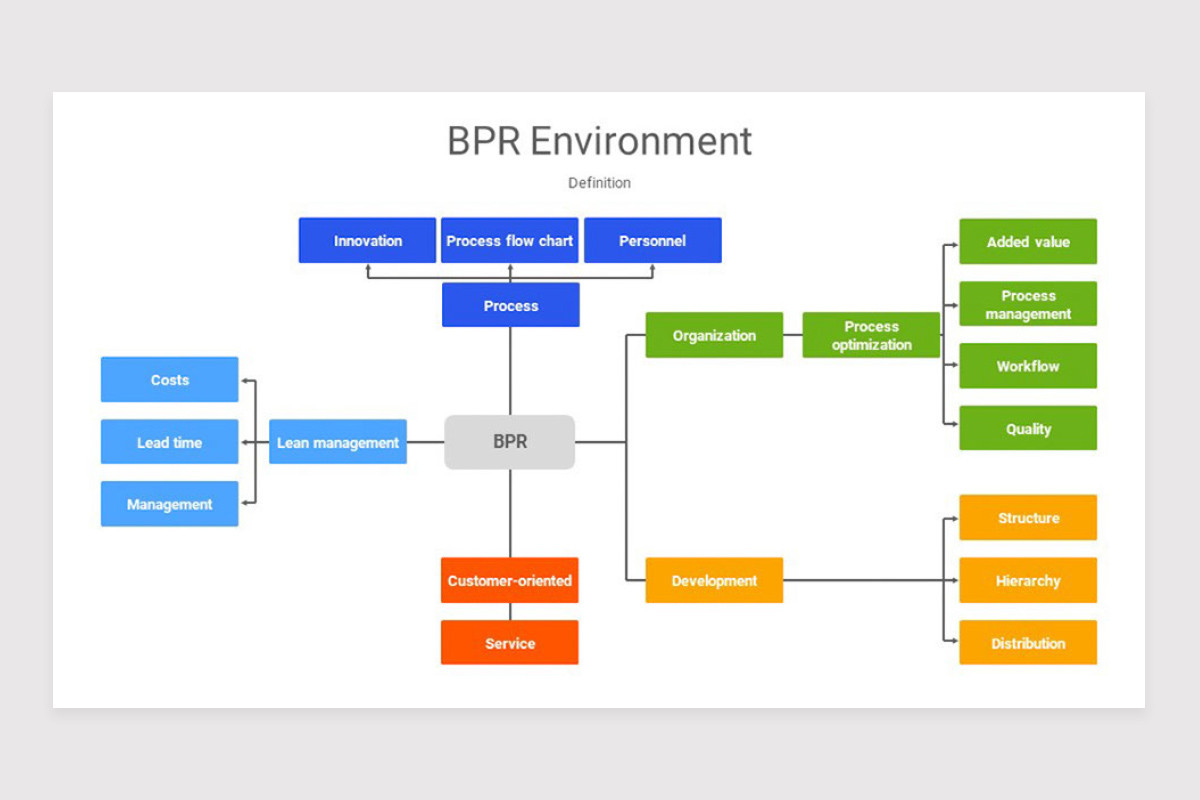Select the Lead time box
1200x800 pixels.
click(168, 441)
